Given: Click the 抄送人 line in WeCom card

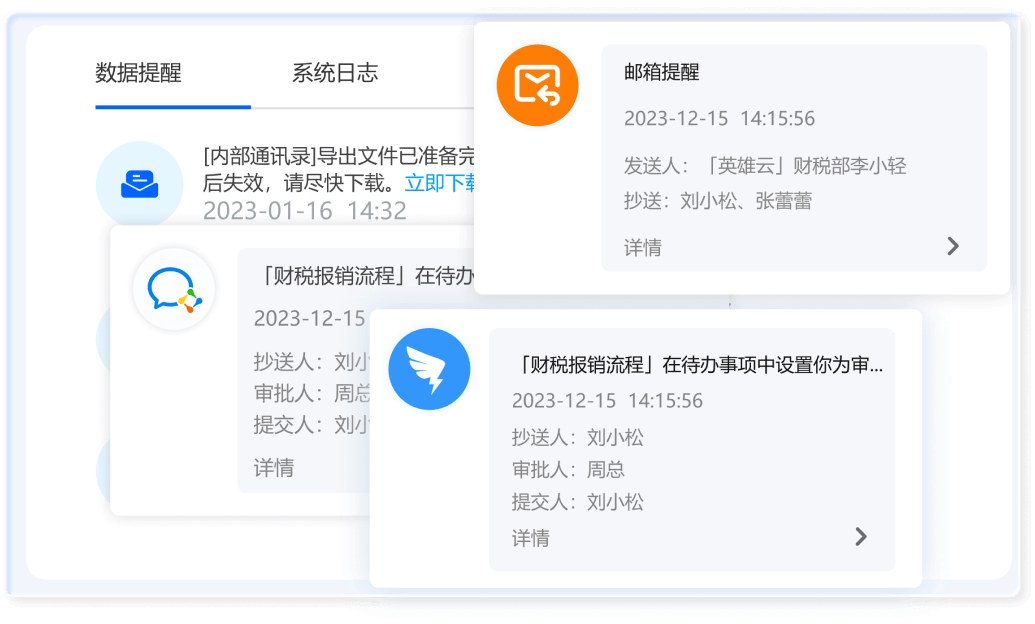Looking at the screenshot, I should 312,362.
